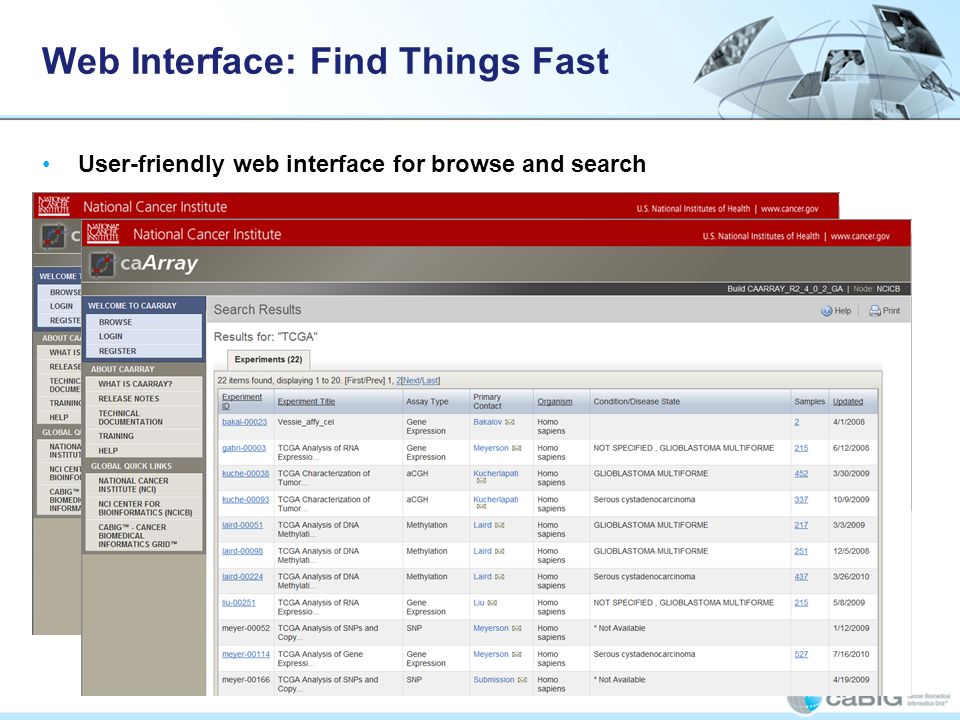The height and width of the screenshot is (720, 960).
Task: Sort by the Experiment Title column header
Action: click(306, 402)
